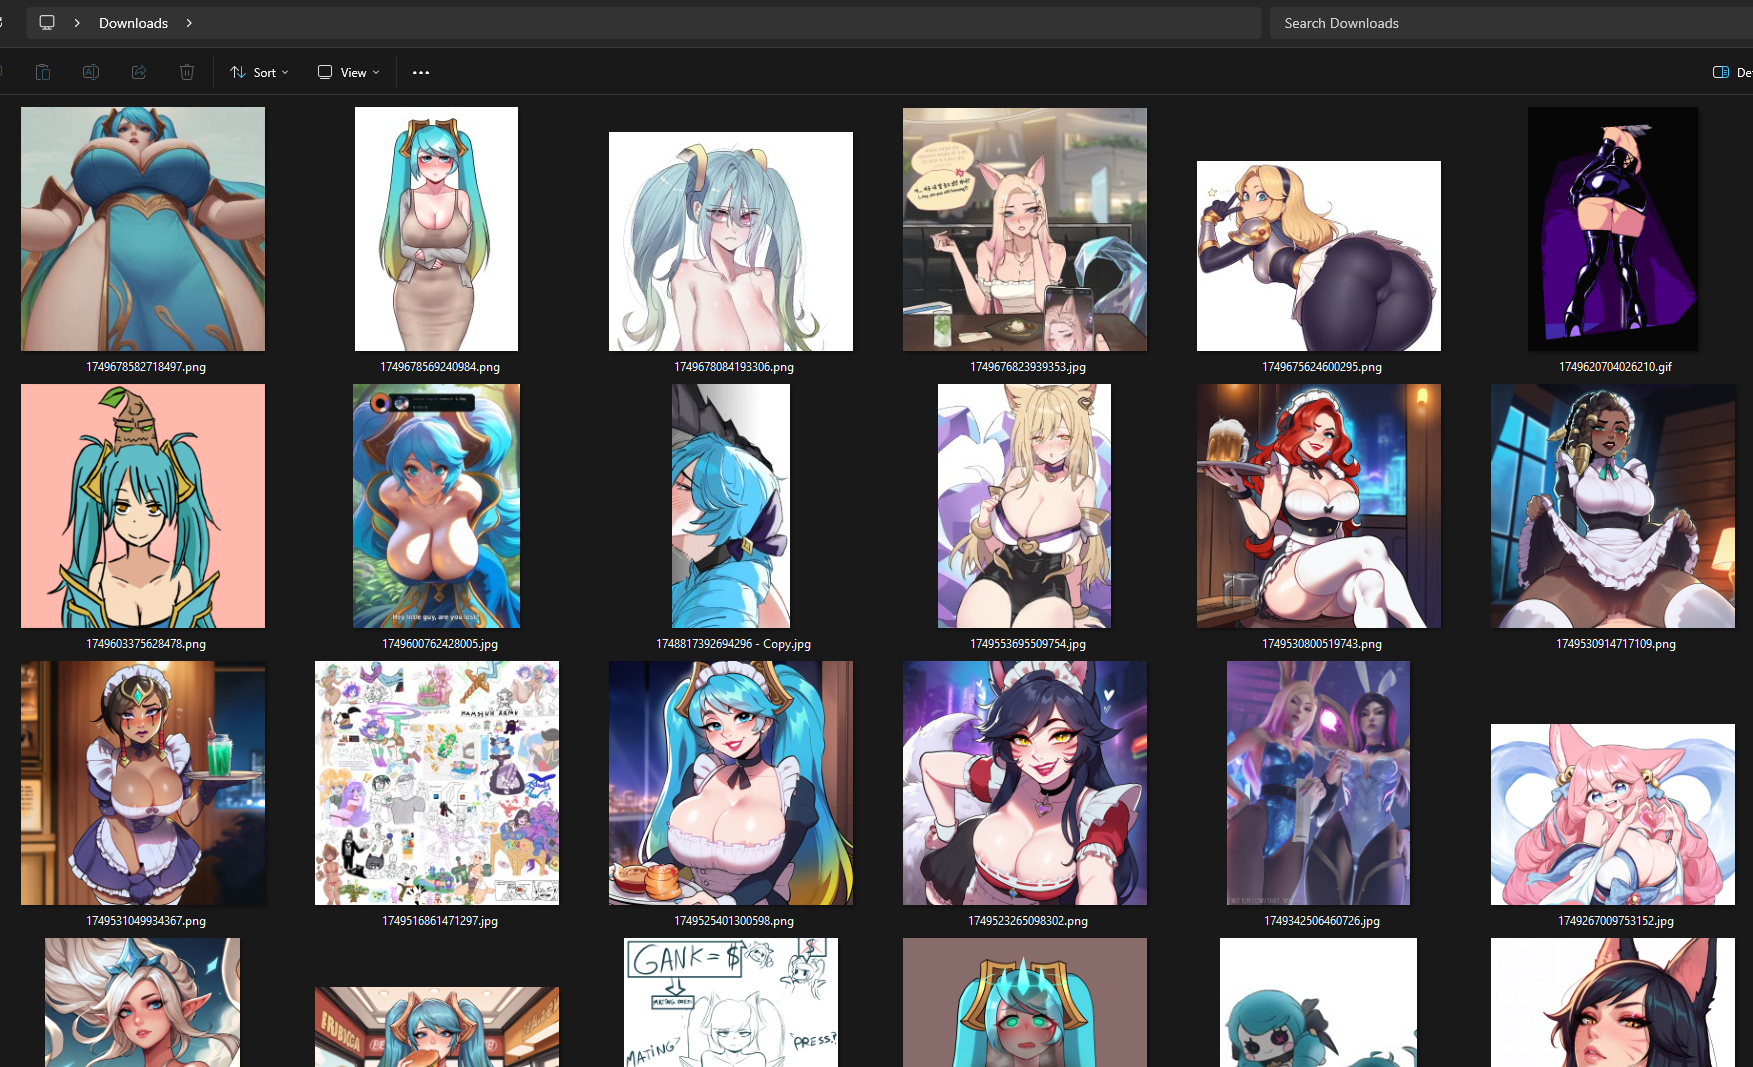Select file name 1749600762428005.jpg

pos(440,644)
